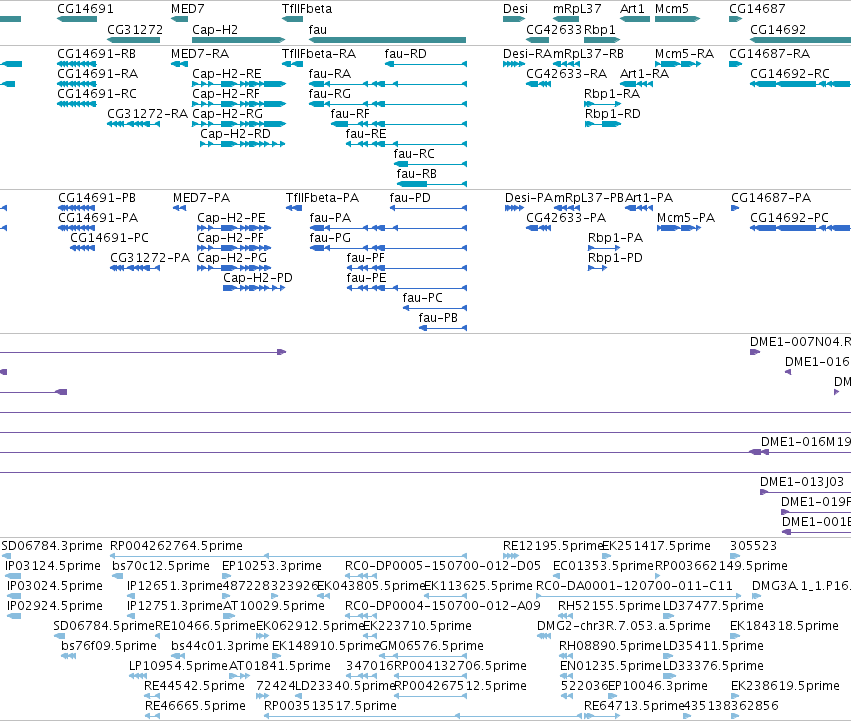
Task: Click EST RE44542.5prime
Action: (x=152, y=696)
